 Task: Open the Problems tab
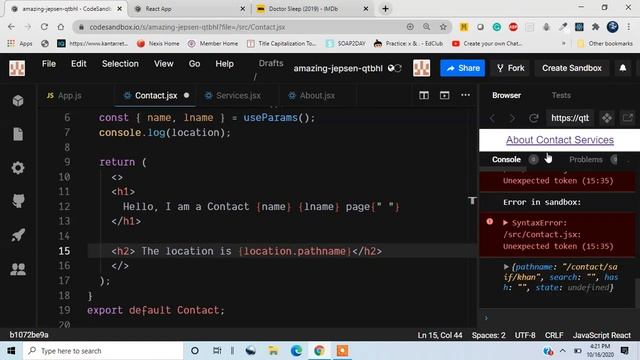point(586,160)
